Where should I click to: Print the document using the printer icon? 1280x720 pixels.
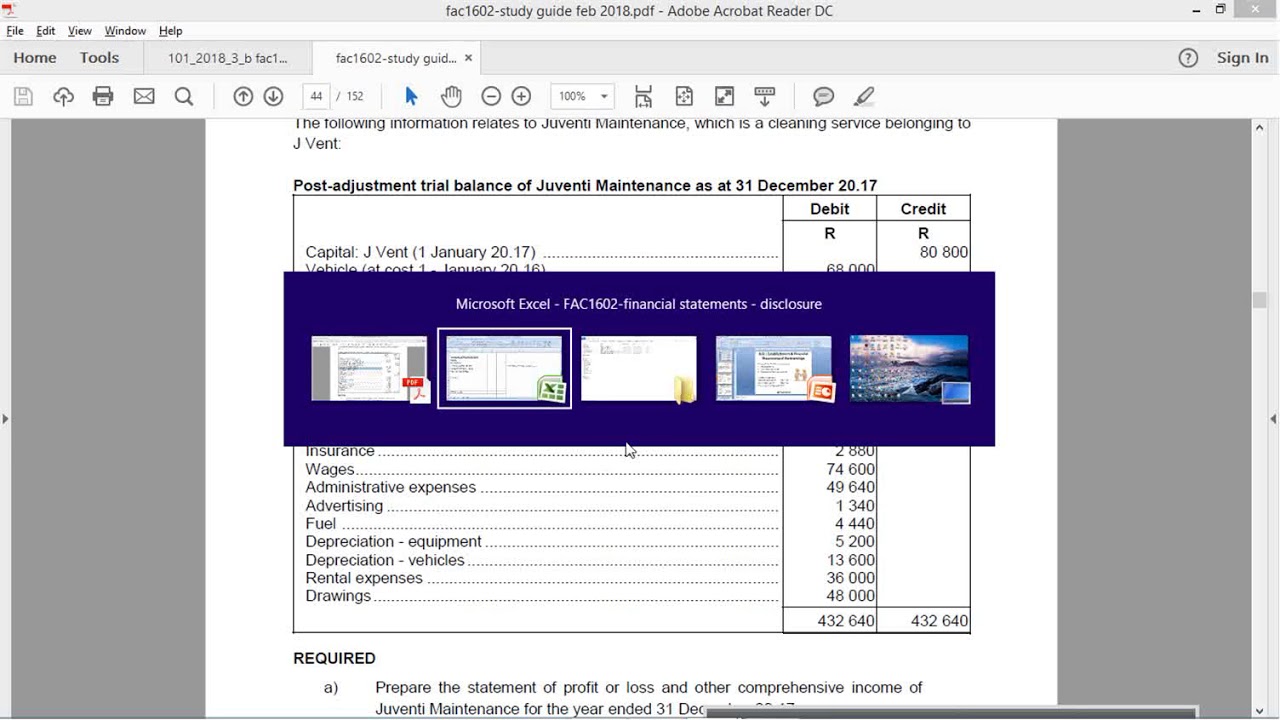(103, 96)
